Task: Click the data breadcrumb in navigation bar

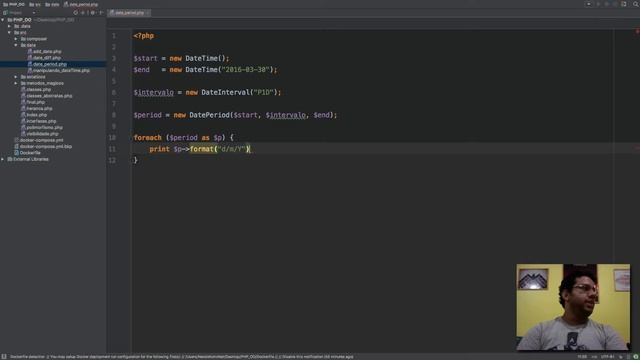Action: click(x=52, y=4)
